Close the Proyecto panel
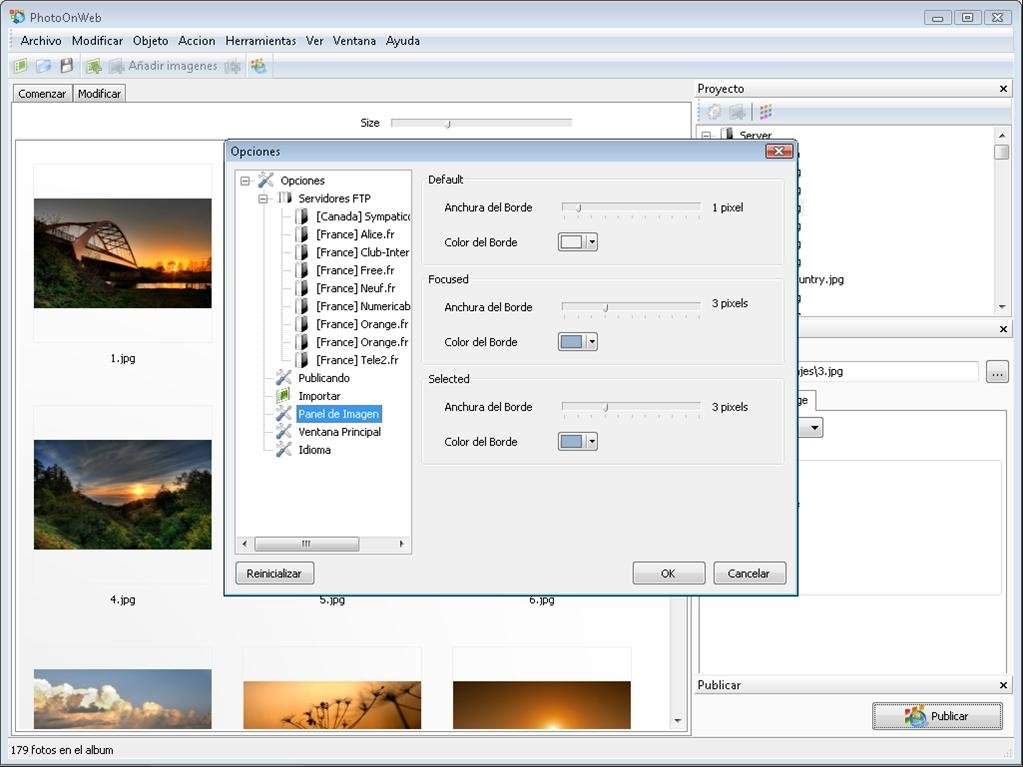The width and height of the screenshot is (1023, 767). point(1003,89)
